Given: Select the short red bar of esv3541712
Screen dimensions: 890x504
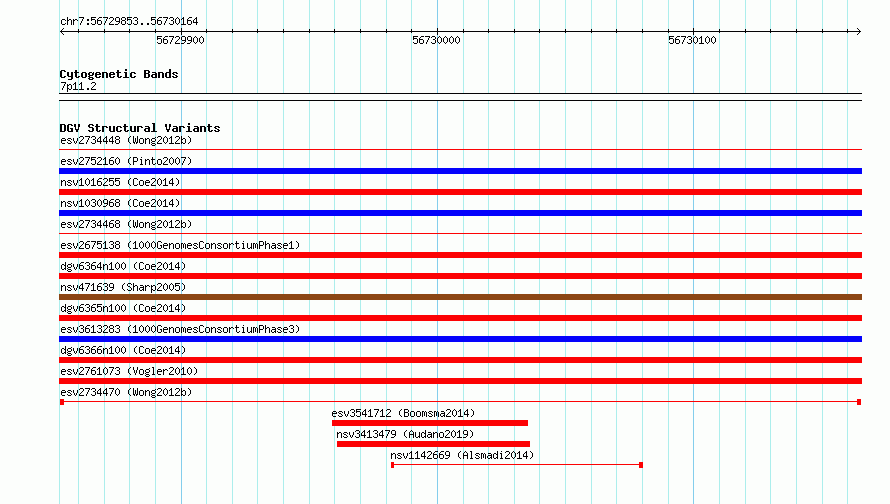Looking at the screenshot, I should coord(430,423).
